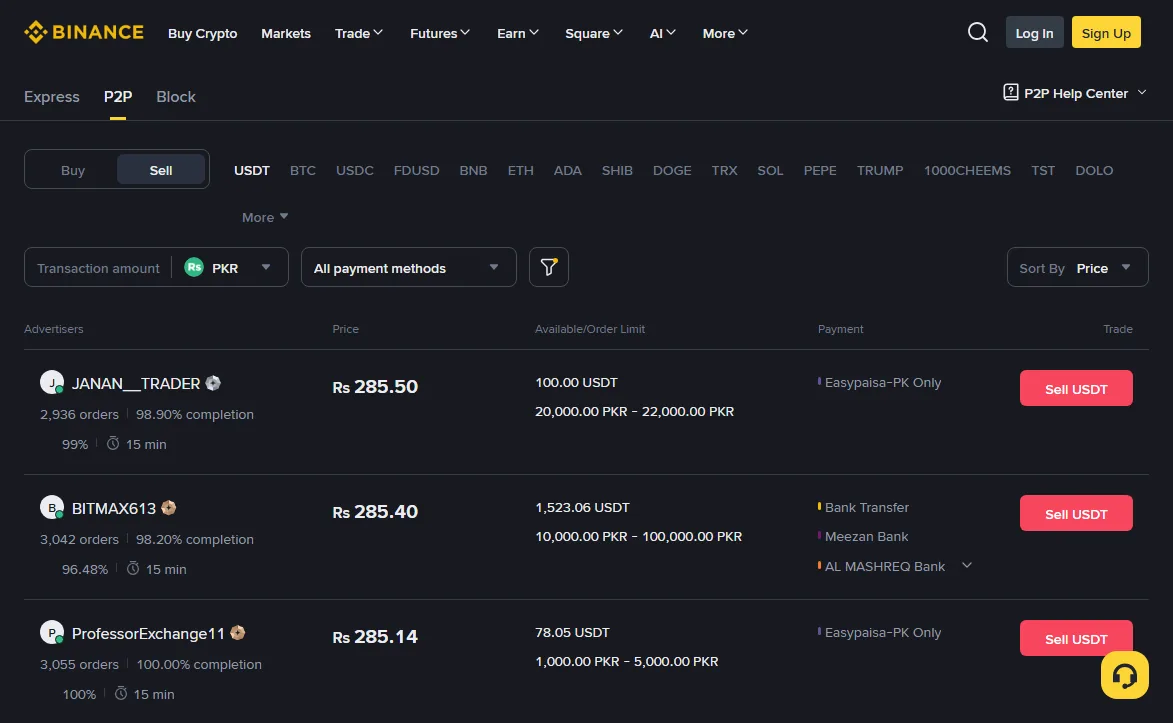Click BITMAX613 verification badge

pyautogui.click(x=169, y=508)
